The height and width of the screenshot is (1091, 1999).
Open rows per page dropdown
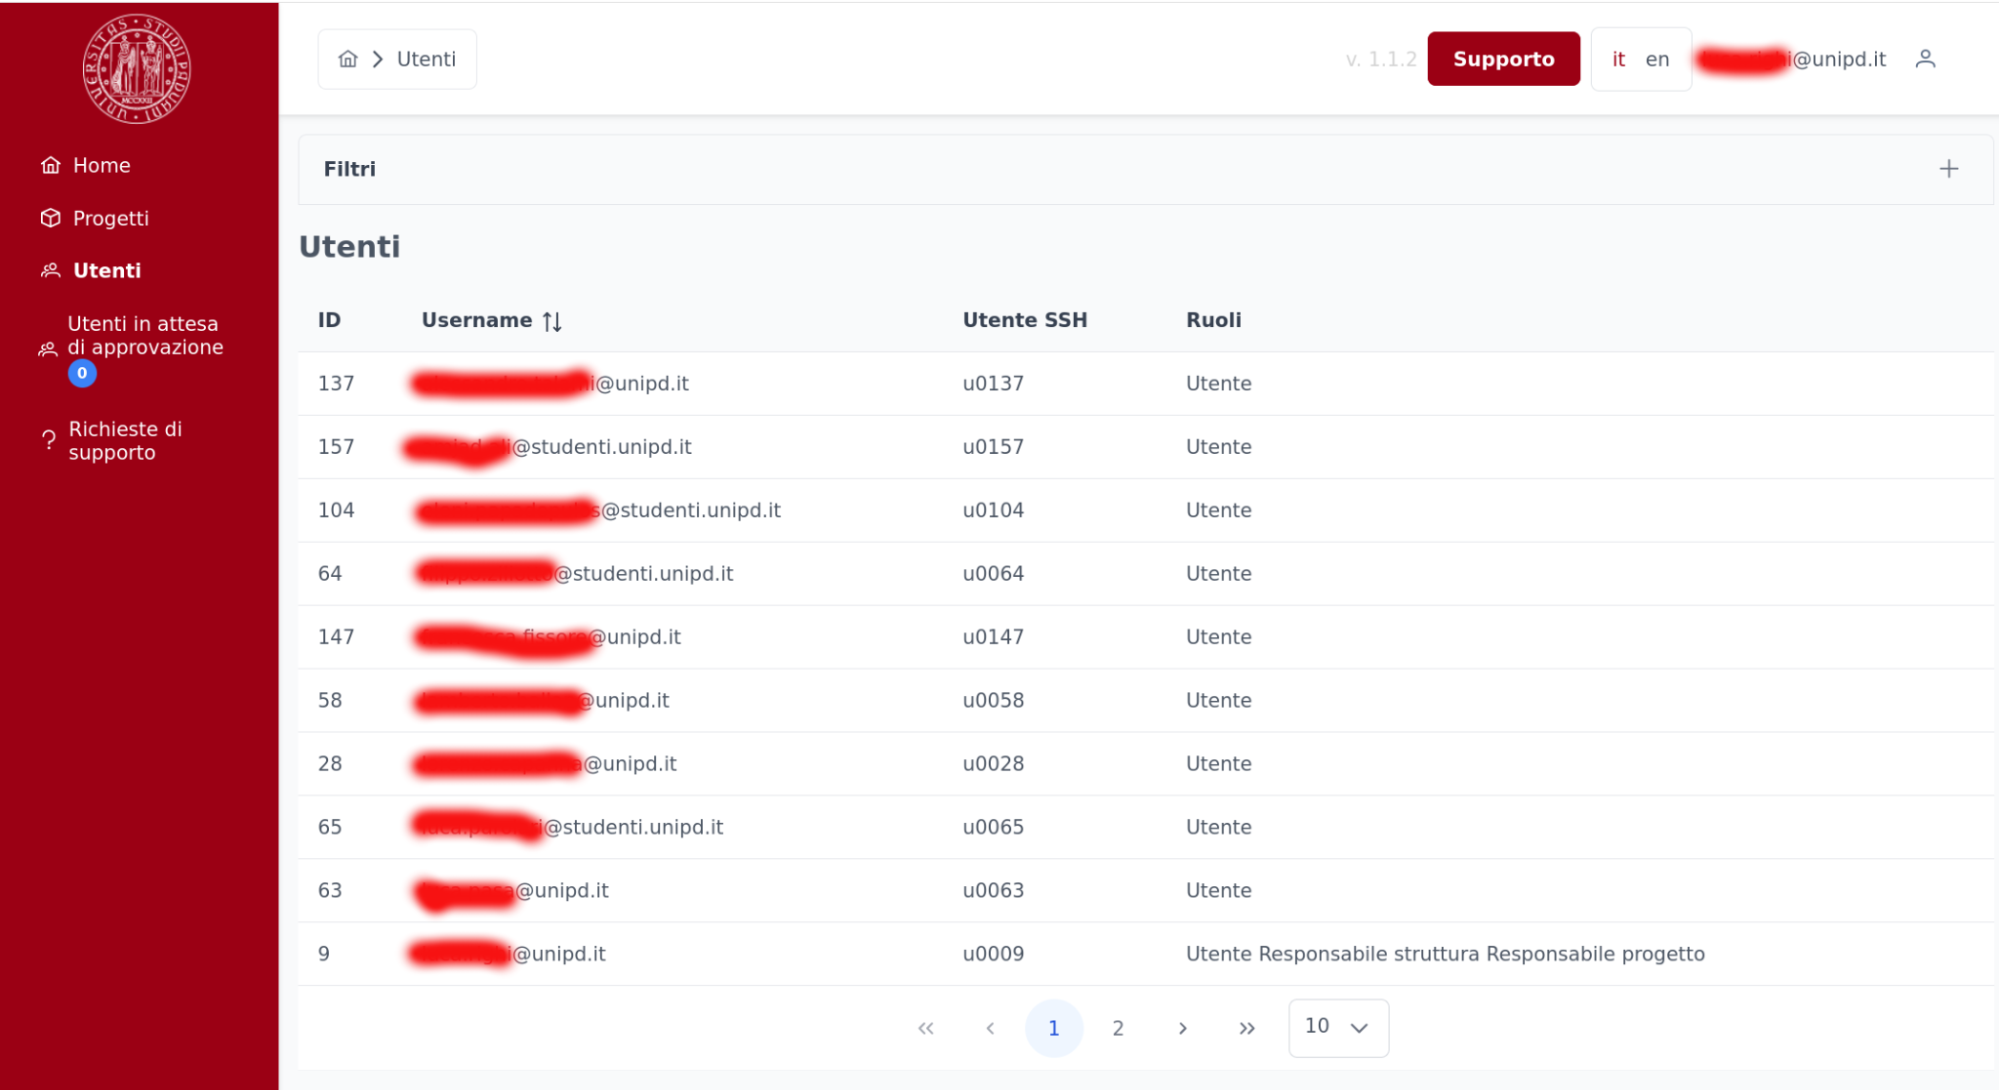pyautogui.click(x=1337, y=1027)
